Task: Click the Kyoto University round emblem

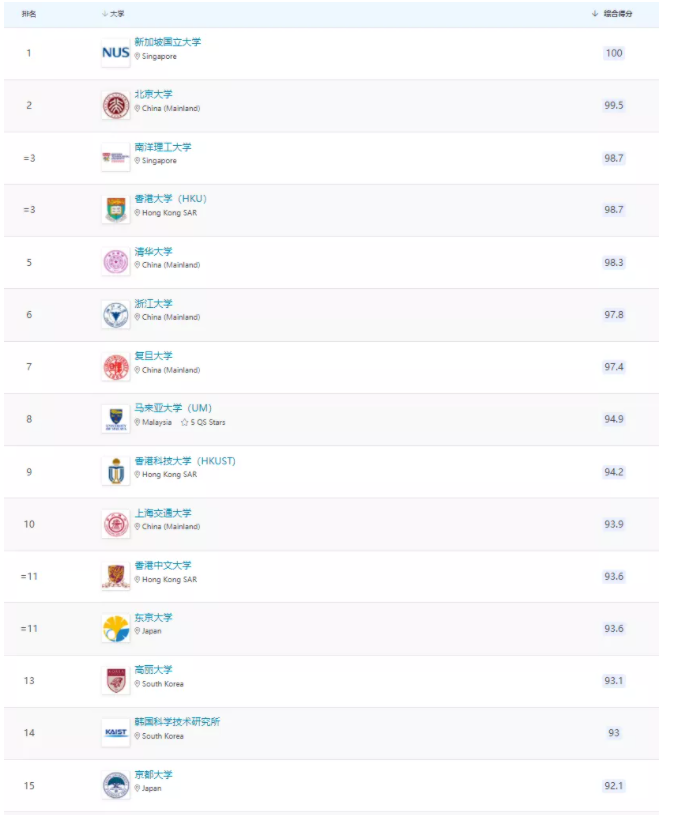Action: 115,785
